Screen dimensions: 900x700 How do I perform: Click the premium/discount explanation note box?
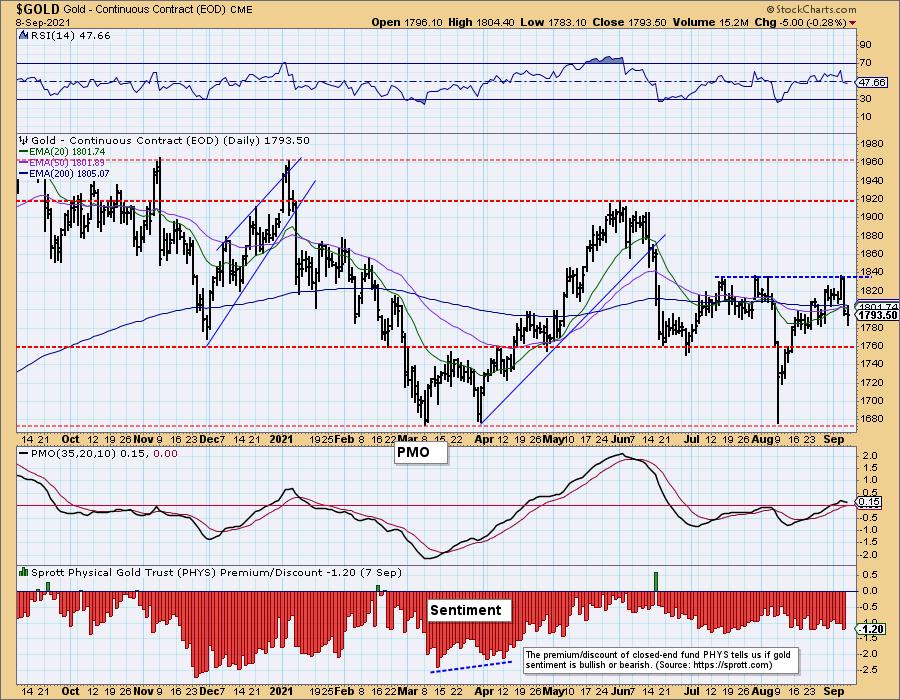[x=660, y=660]
